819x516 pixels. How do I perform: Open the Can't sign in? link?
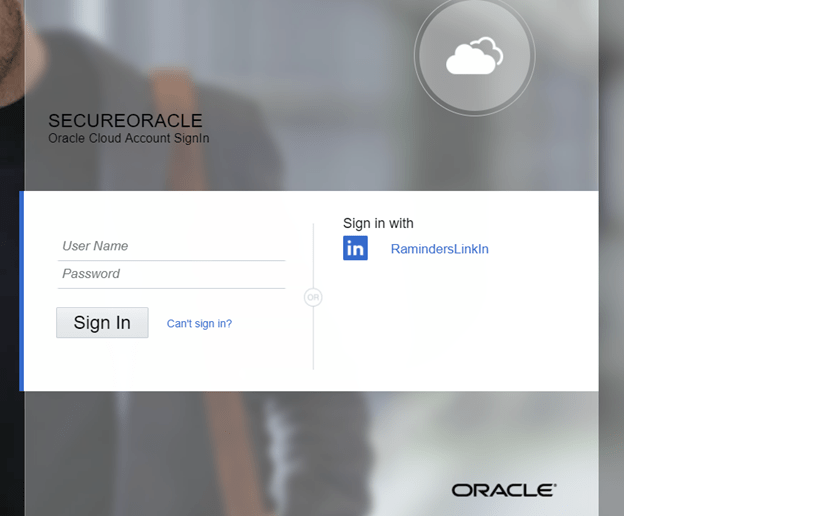pos(199,324)
